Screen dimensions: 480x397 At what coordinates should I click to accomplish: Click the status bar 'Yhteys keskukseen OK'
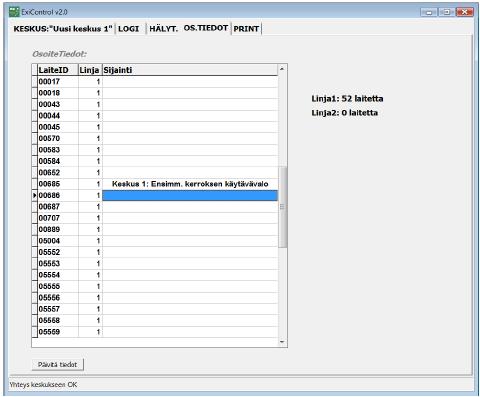pos(43,385)
